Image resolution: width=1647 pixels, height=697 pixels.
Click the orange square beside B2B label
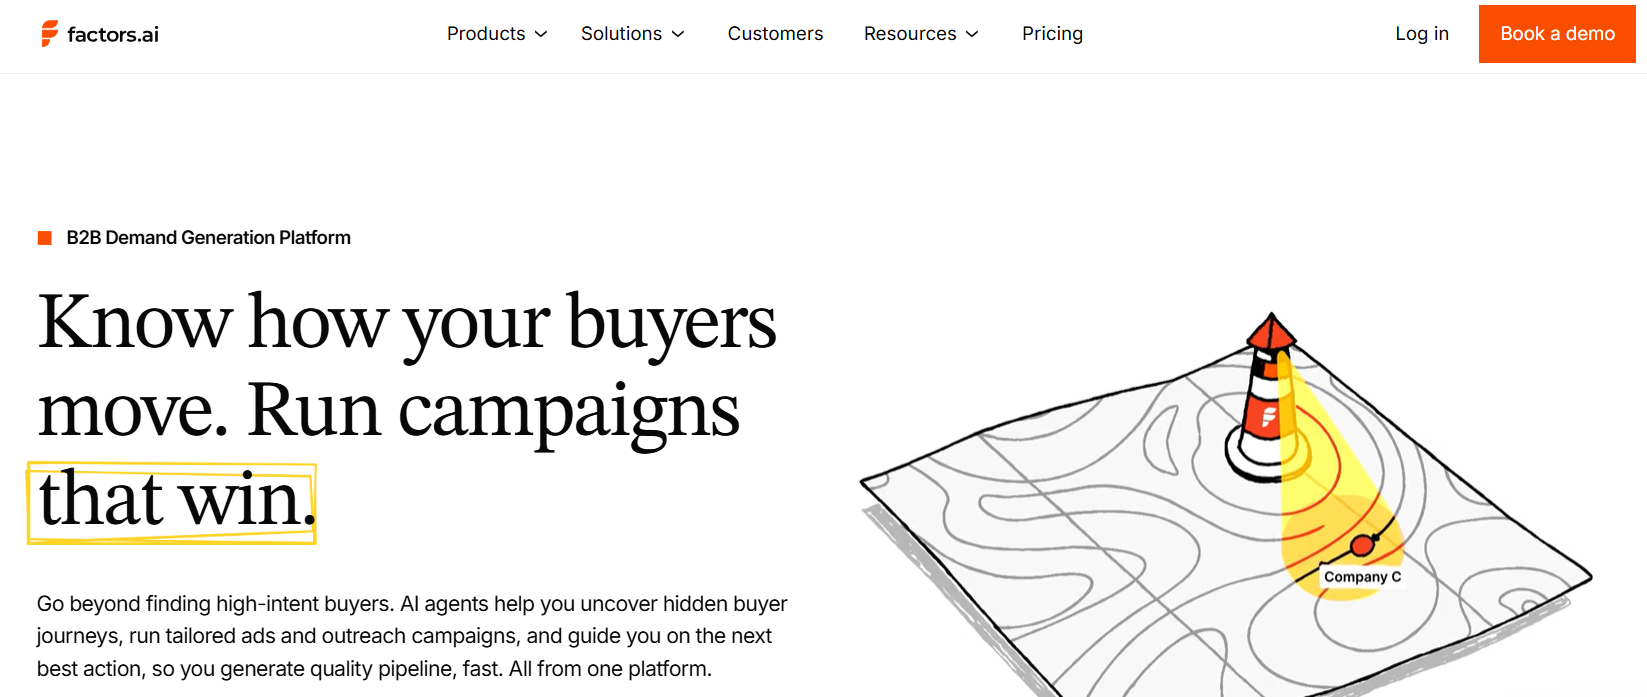pos(45,238)
